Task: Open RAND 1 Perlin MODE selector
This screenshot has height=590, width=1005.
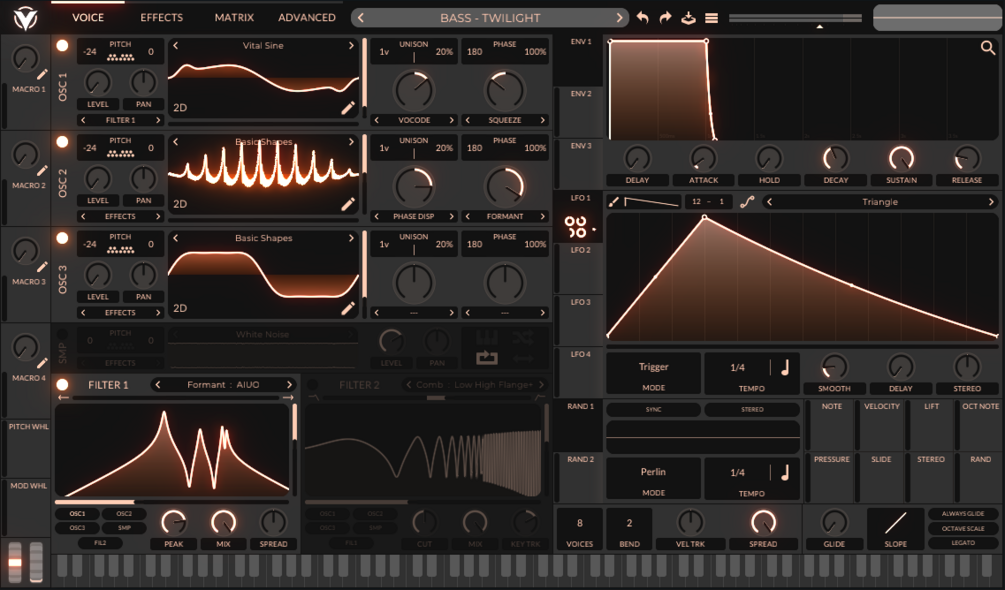Action: [x=653, y=478]
